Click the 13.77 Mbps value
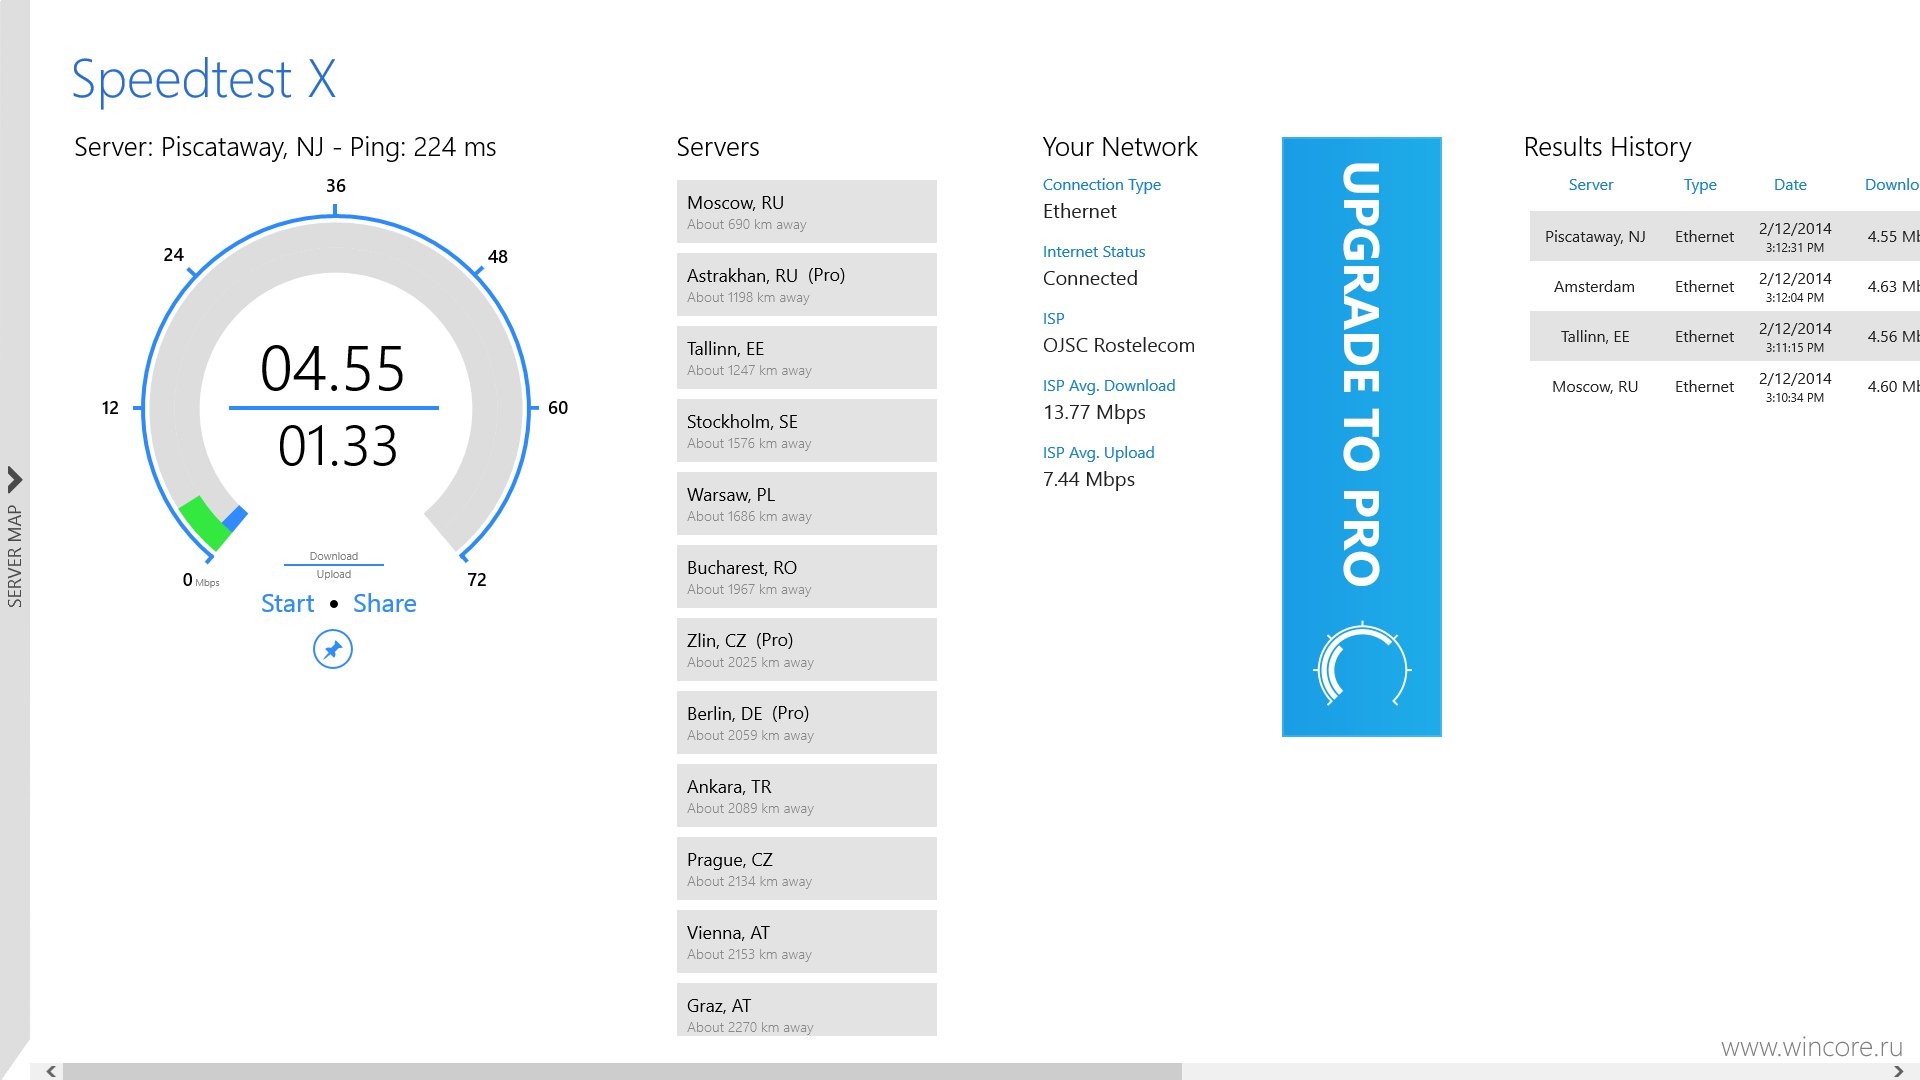The height and width of the screenshot is (1080, 1920). click(x=1094, y=413)
